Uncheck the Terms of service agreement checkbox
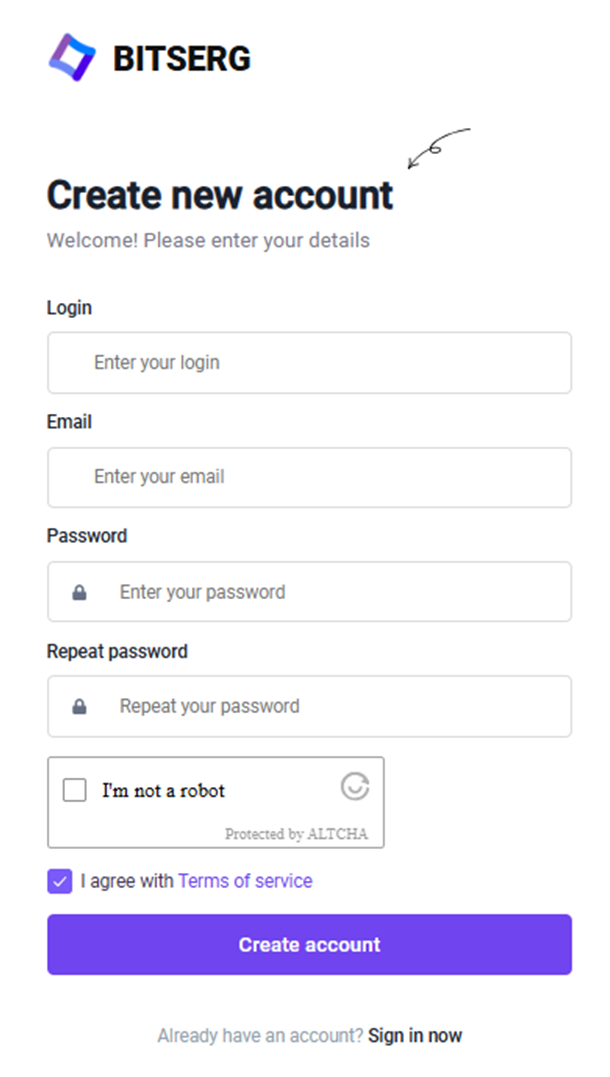 60,881
